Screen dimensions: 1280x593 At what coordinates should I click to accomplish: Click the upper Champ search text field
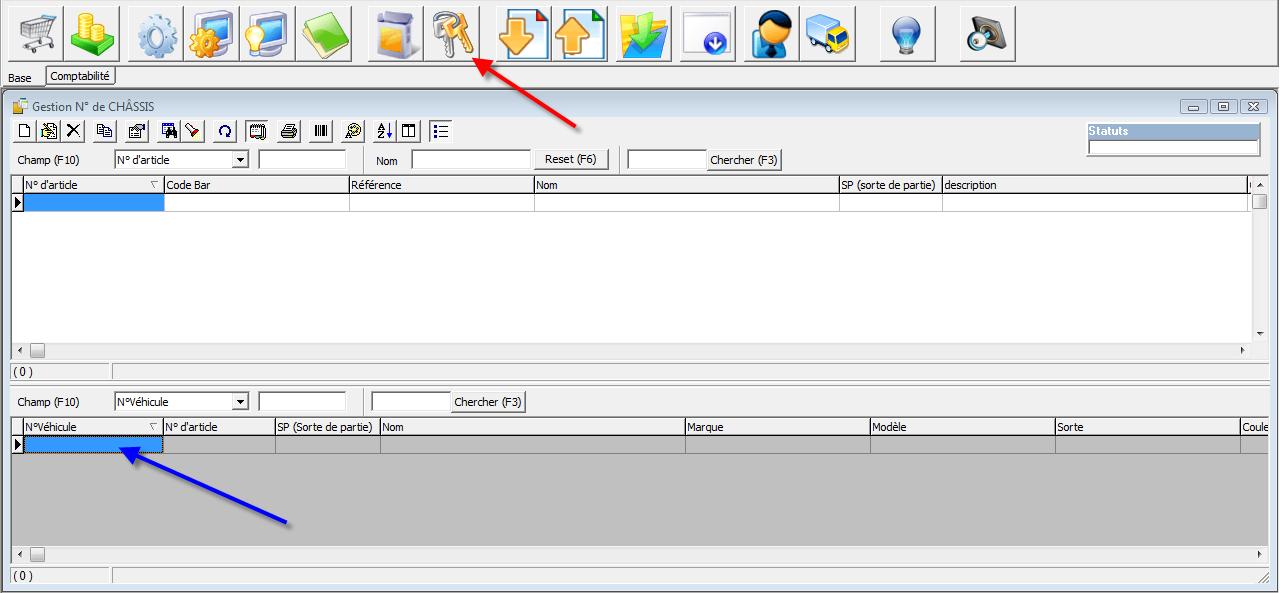pos(302,160)
